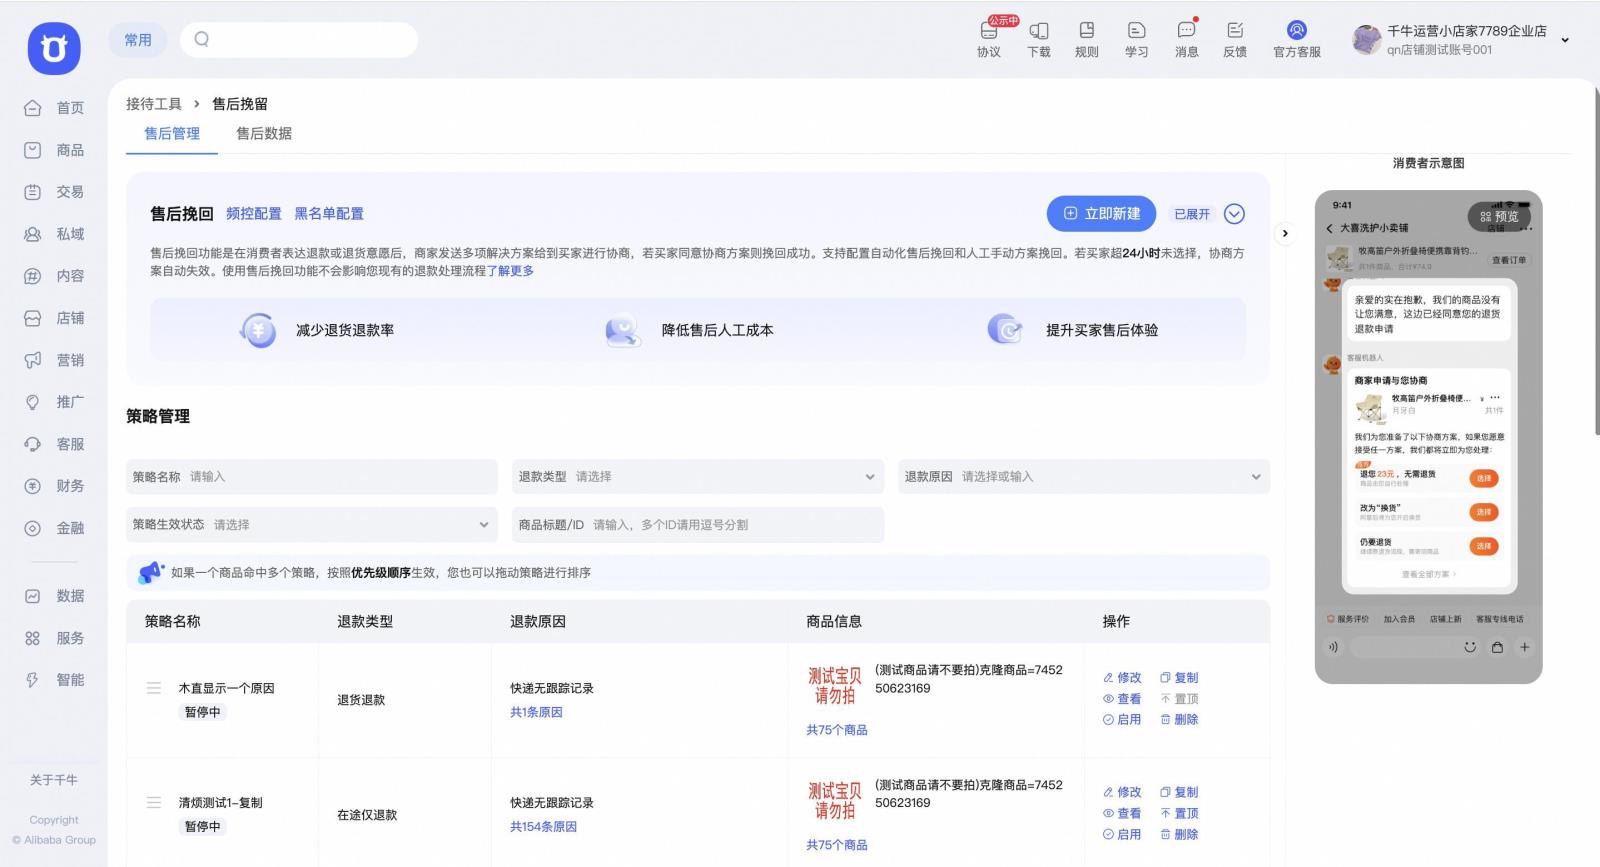Screen dimensions: 1600x867
Task: Open the 黑名单配置 link
Action: [x=329, y=214]
